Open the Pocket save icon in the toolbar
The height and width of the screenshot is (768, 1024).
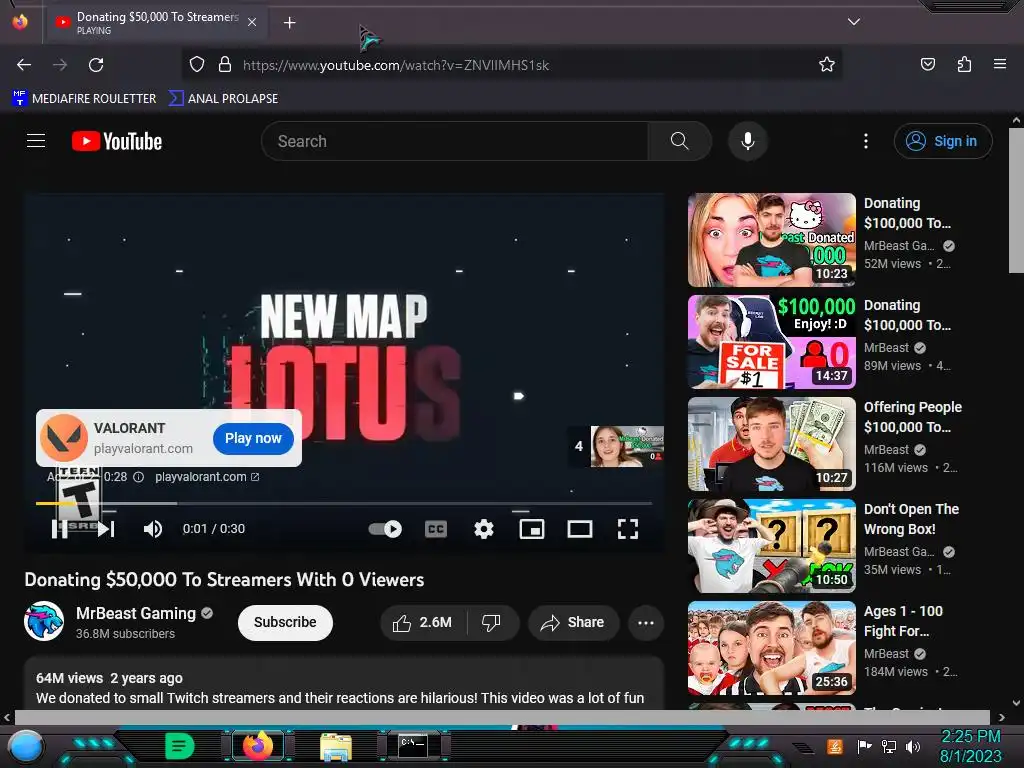927,65
